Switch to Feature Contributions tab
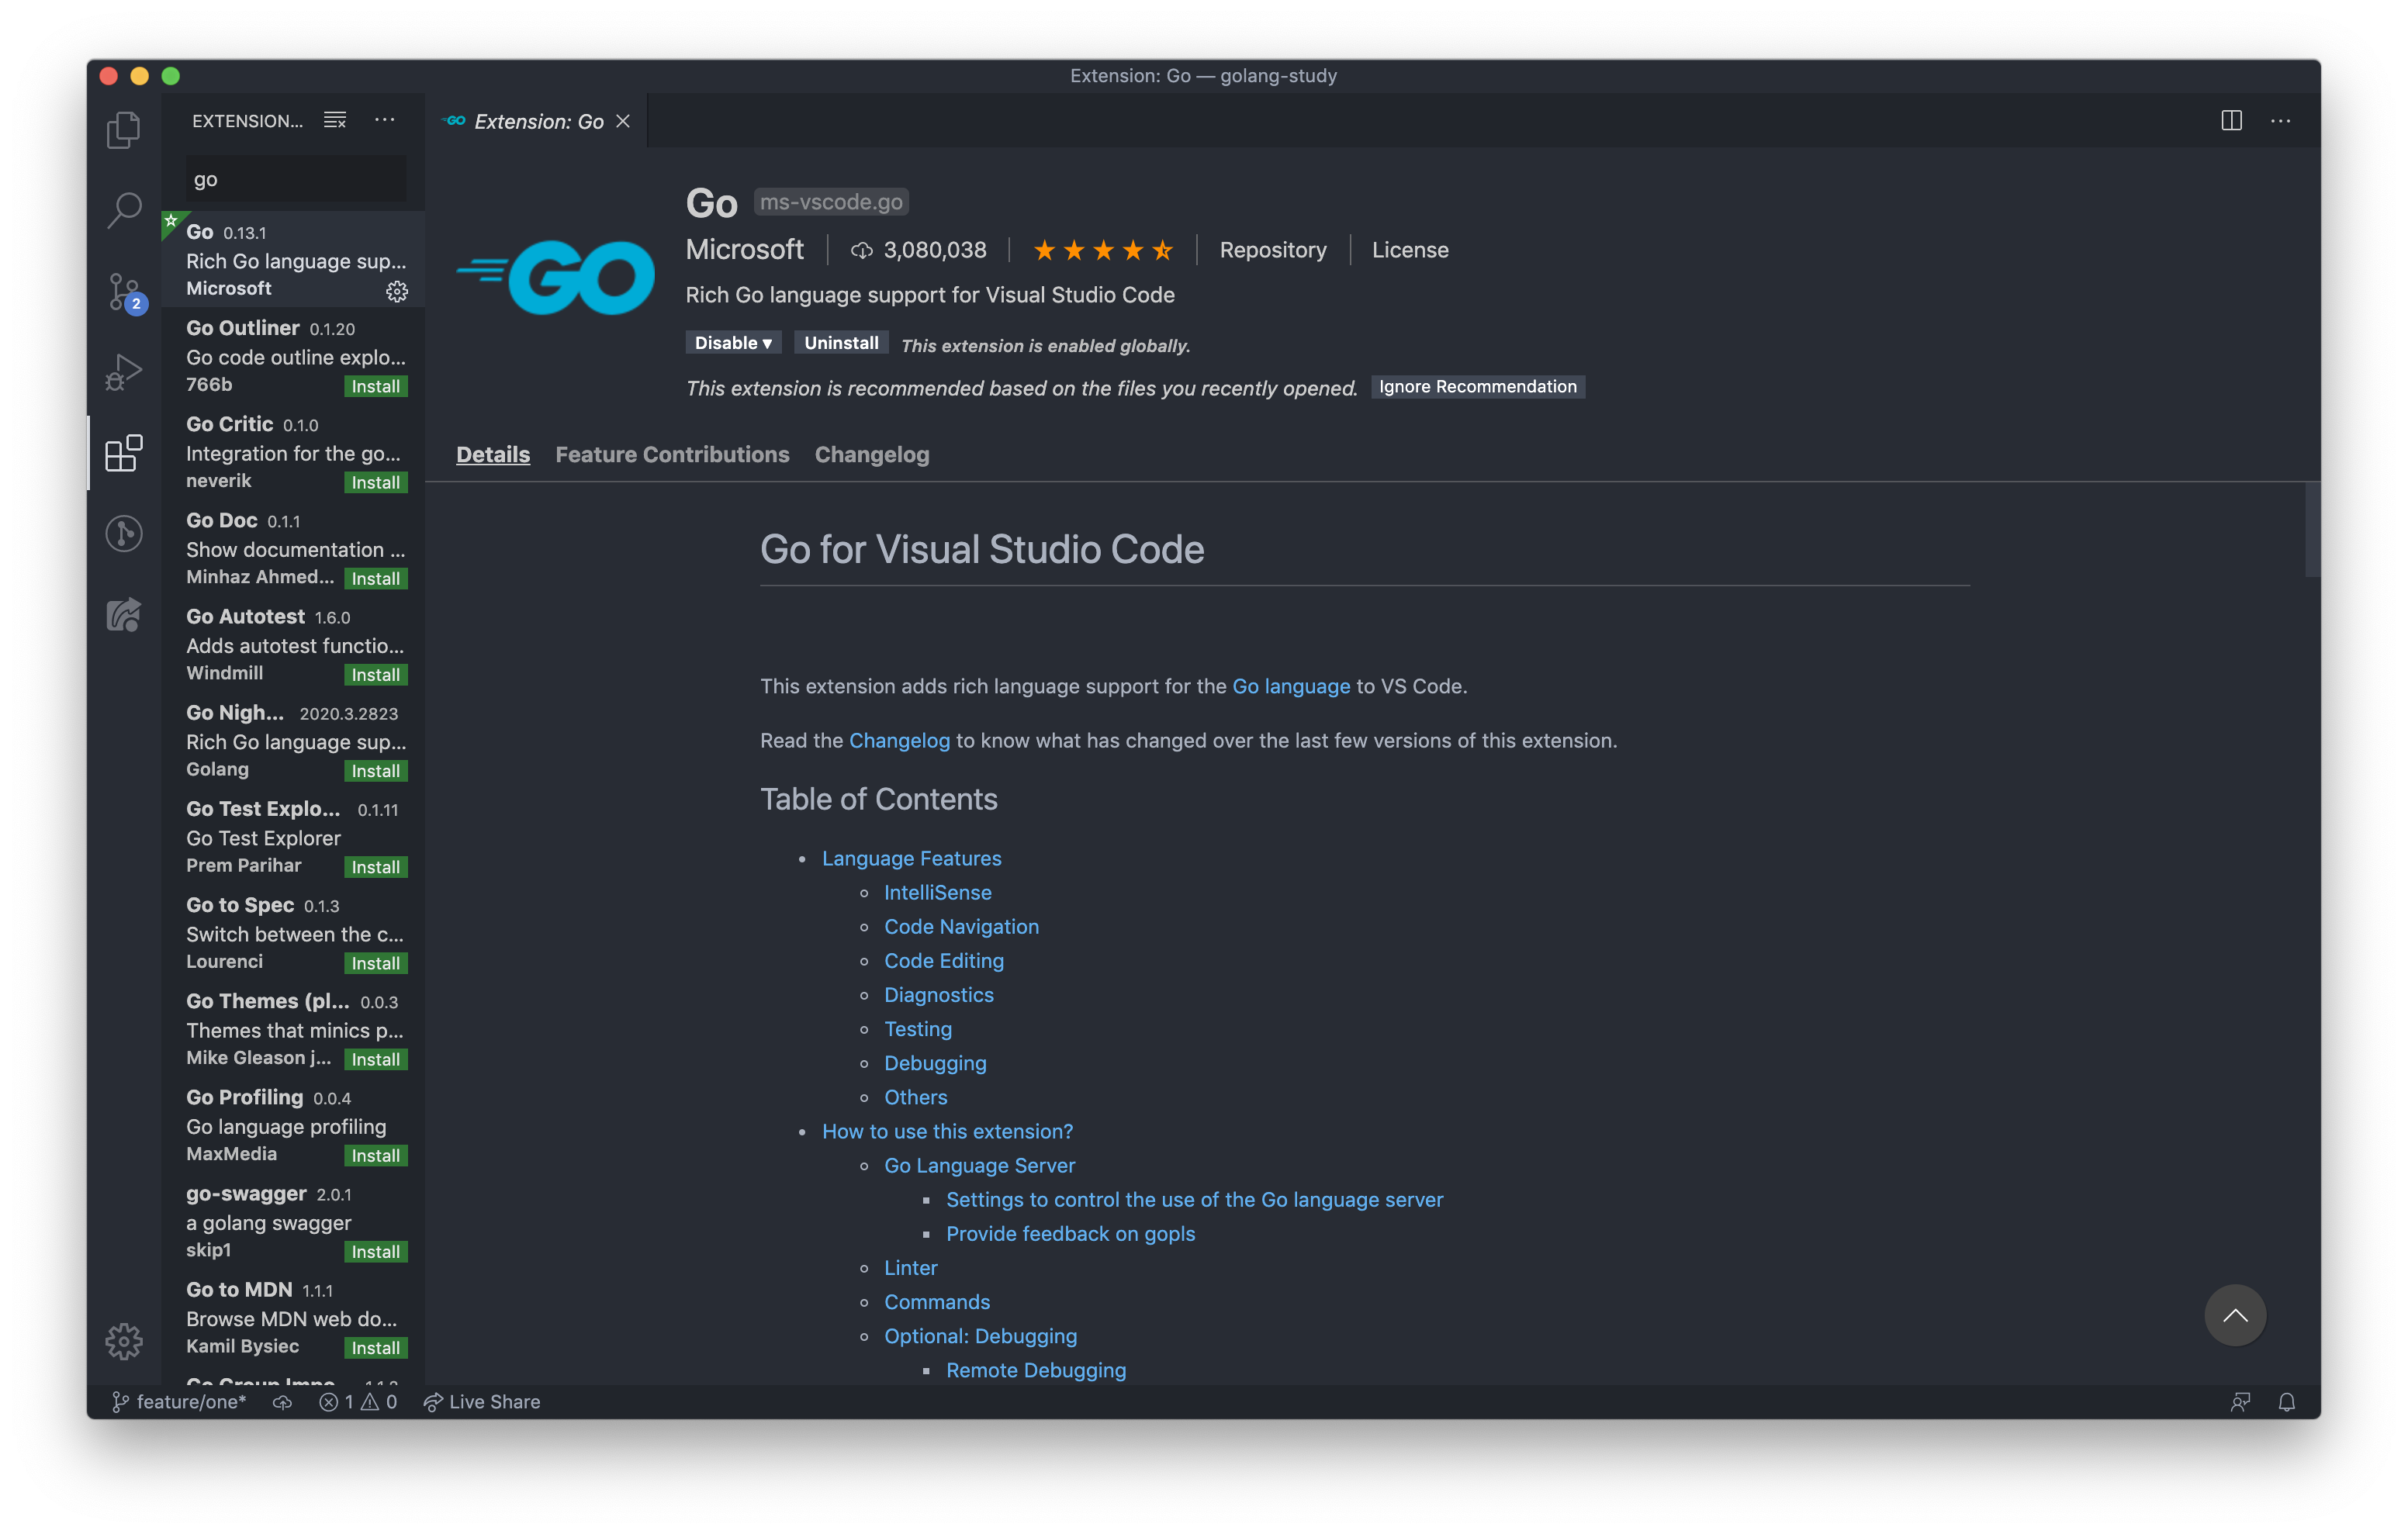This screenshot has height=1534, width=2408. point(672,454)
